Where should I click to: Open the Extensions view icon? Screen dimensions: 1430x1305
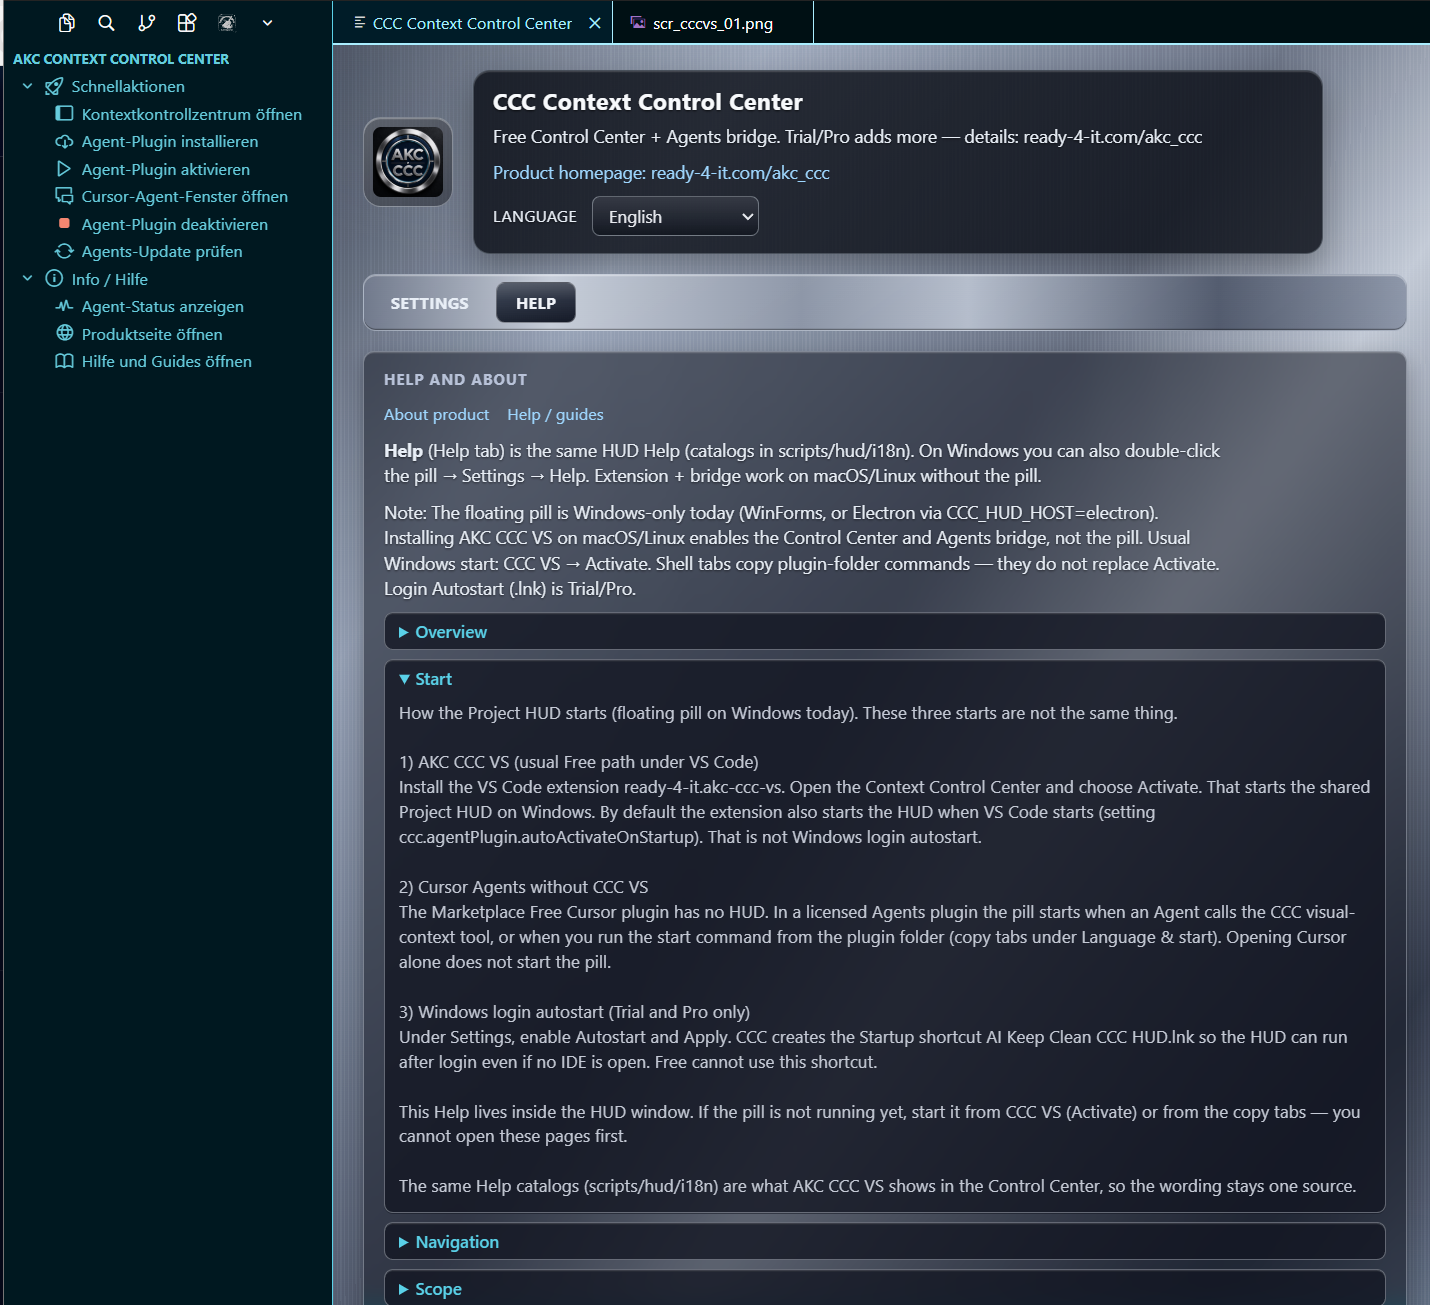[x=187, y=23]
